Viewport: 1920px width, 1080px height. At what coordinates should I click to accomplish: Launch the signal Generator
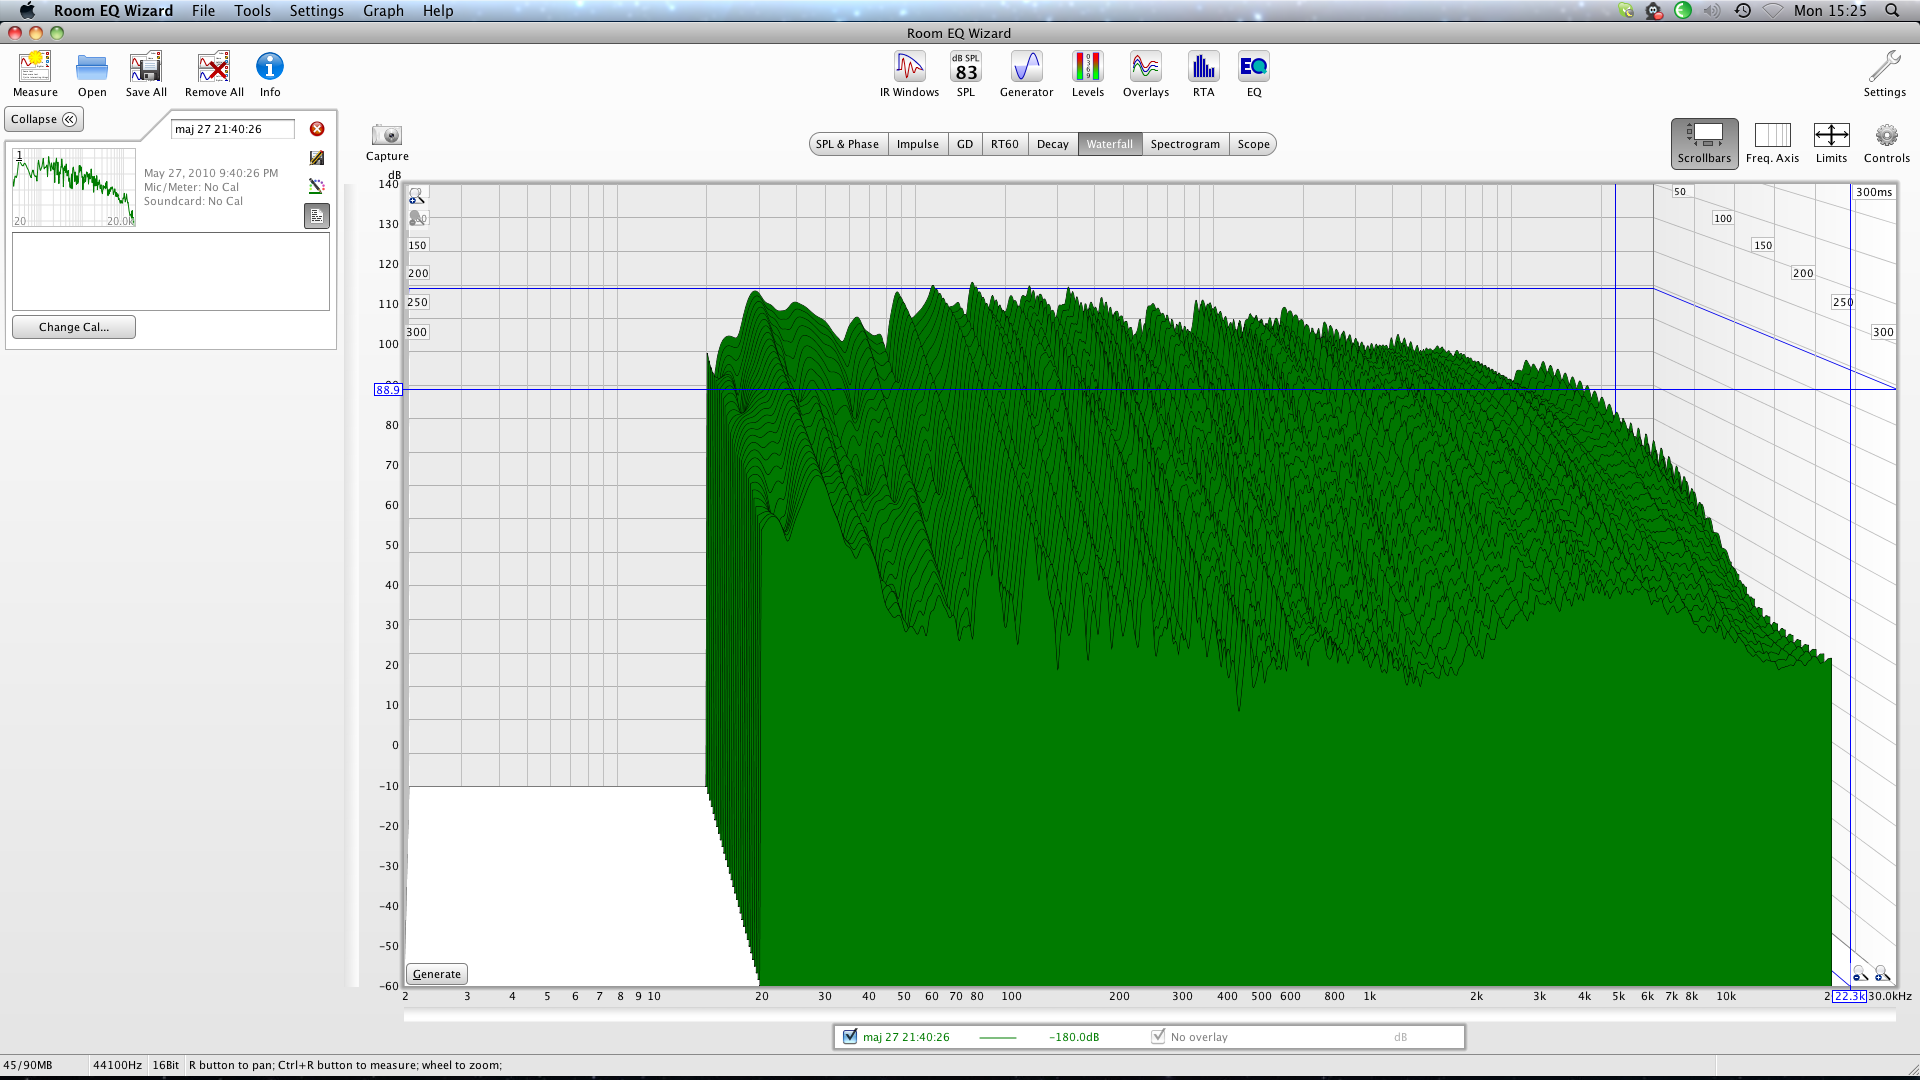pos(1026,68)
